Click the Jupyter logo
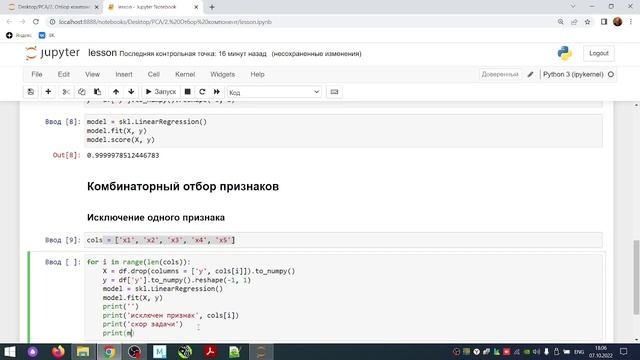 (x=52, y=53)
